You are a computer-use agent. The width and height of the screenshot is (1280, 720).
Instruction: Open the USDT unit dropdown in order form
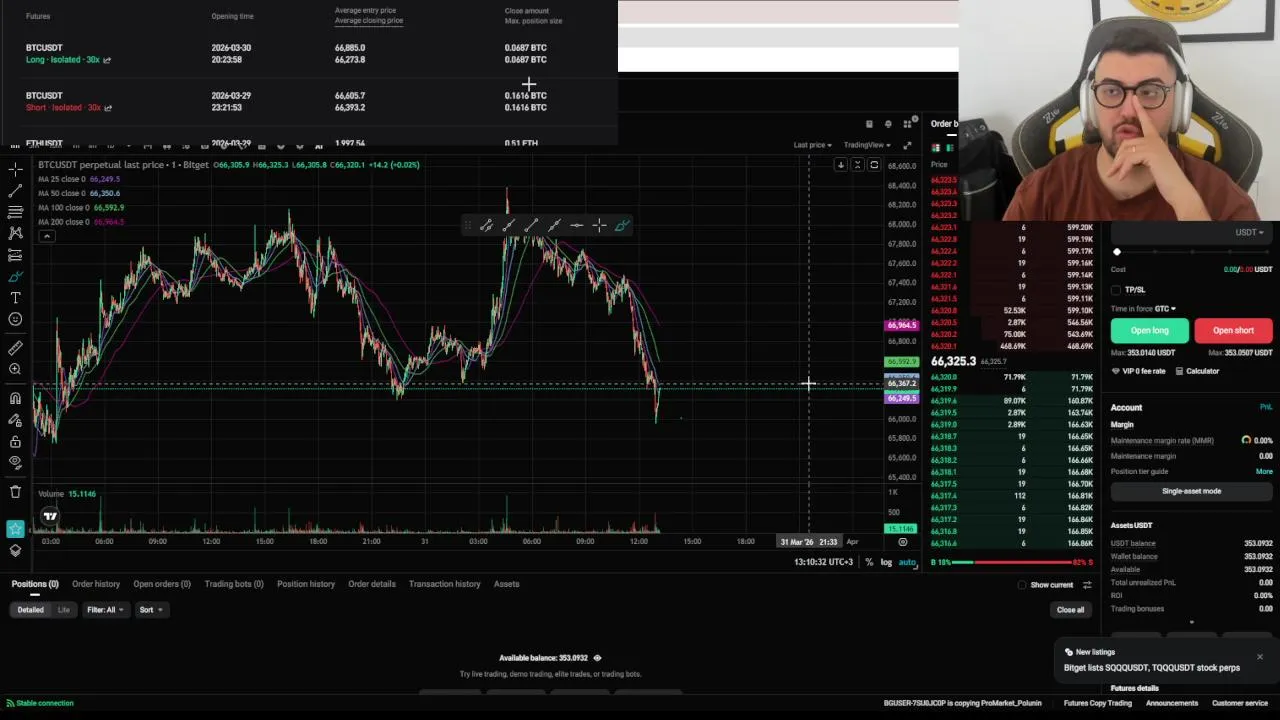tap(1249, 233)
